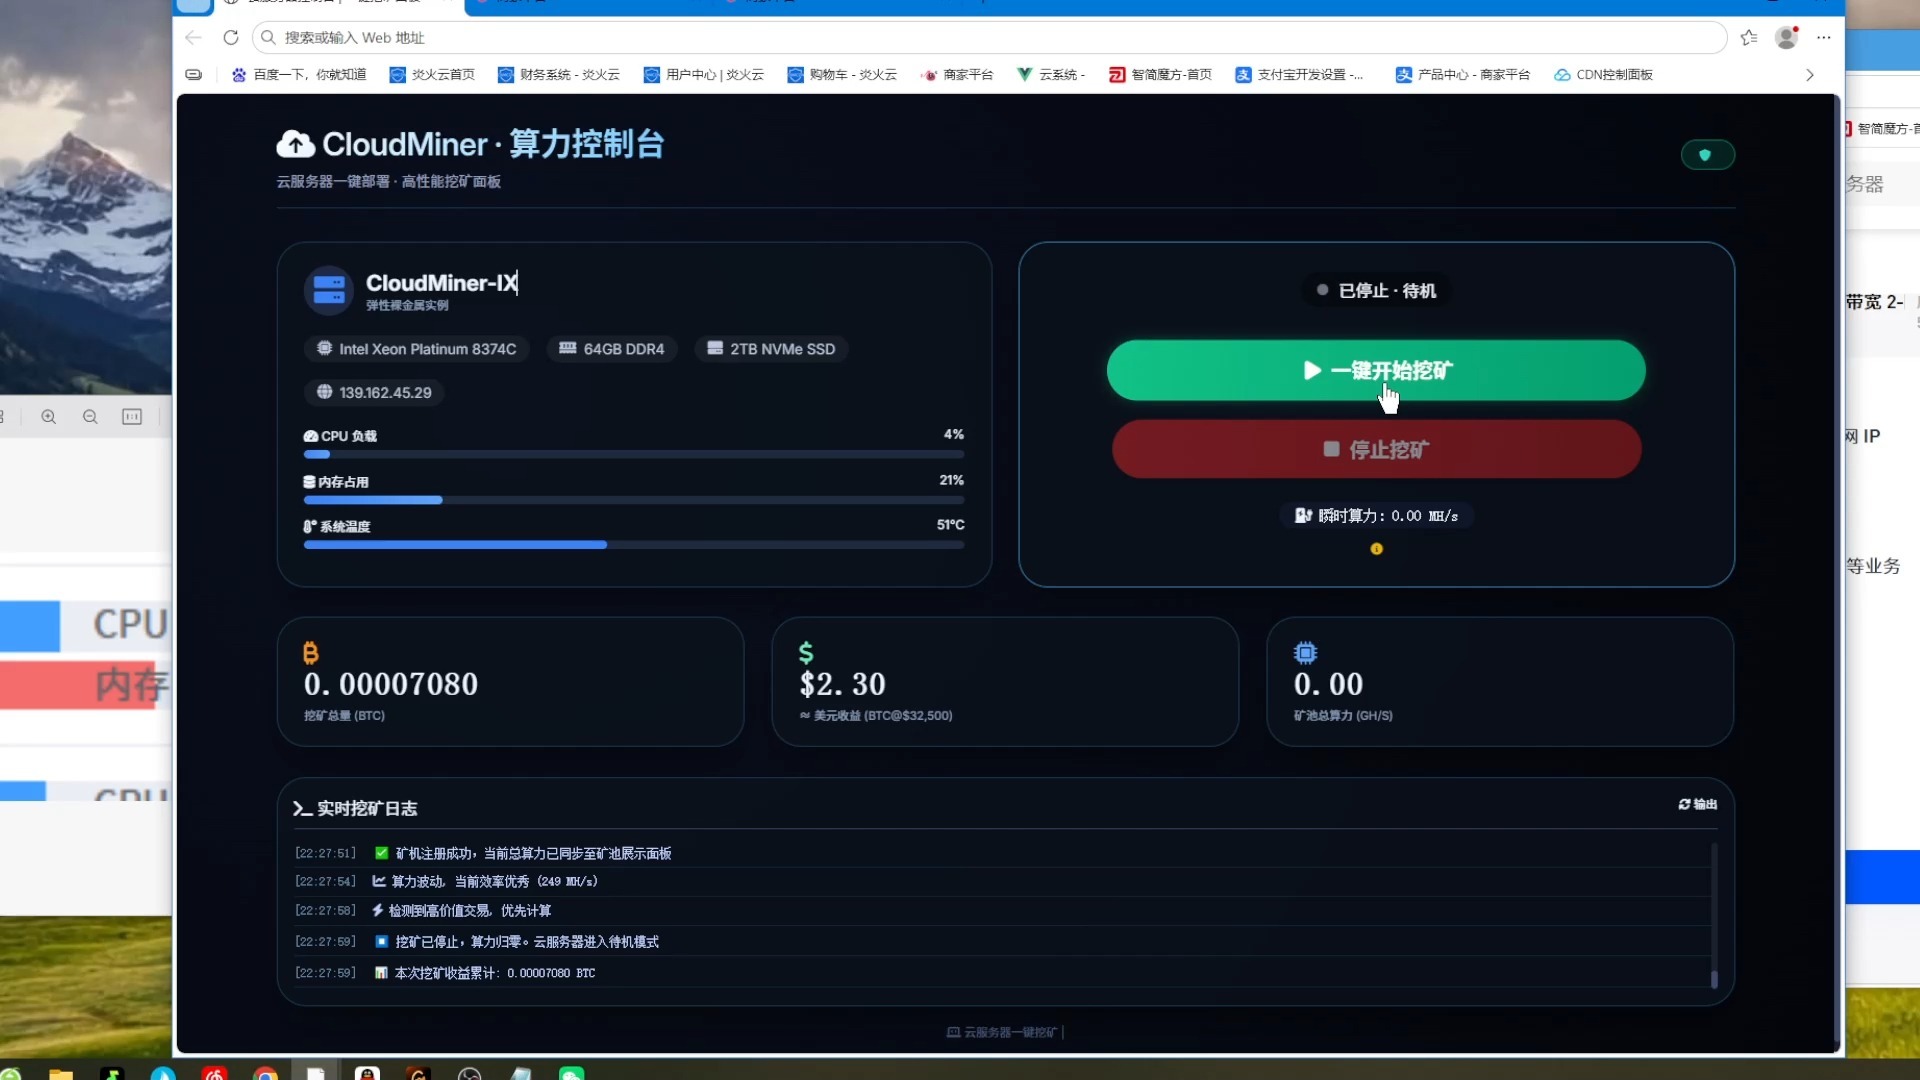Click the CloudMiner cloud upload logo
Viewport: 1920px width, 1080px height.
pyautogui.click(x=295, y=144)
